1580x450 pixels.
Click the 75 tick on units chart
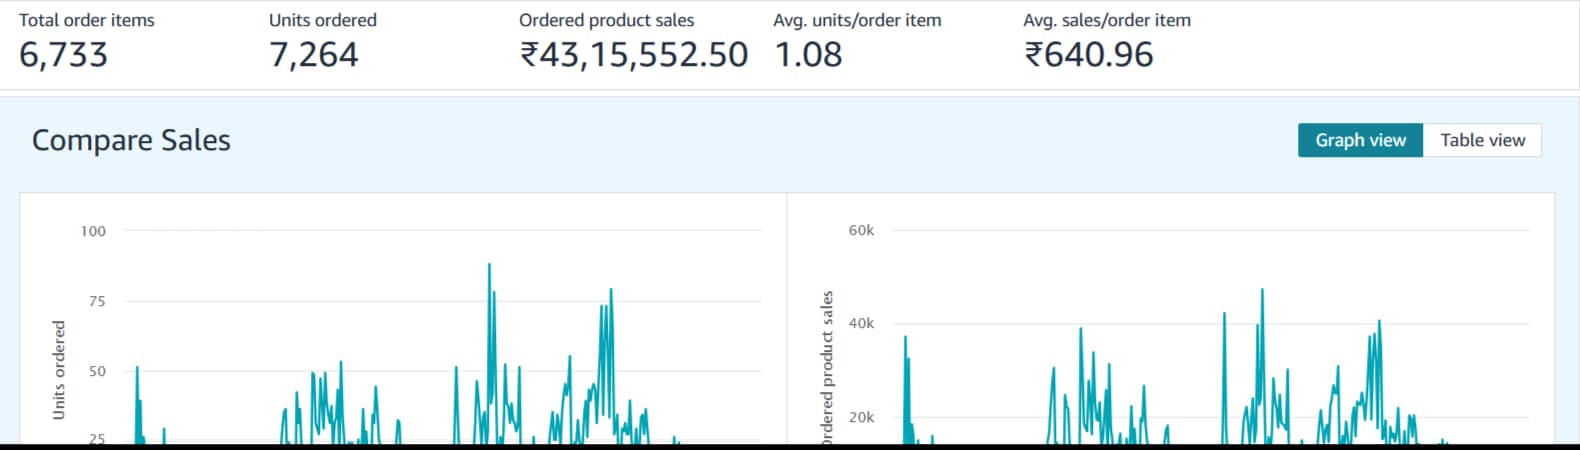coord(96,301)
